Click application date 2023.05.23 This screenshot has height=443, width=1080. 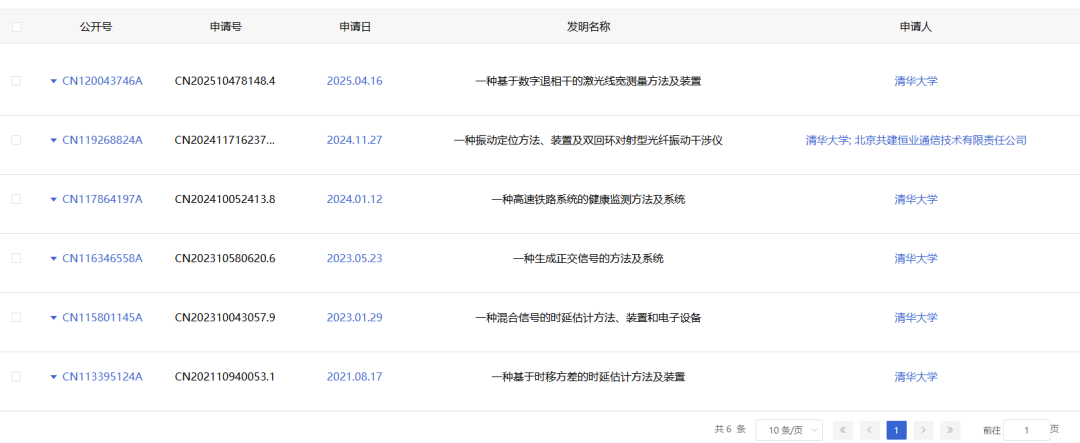pos(355,258)
